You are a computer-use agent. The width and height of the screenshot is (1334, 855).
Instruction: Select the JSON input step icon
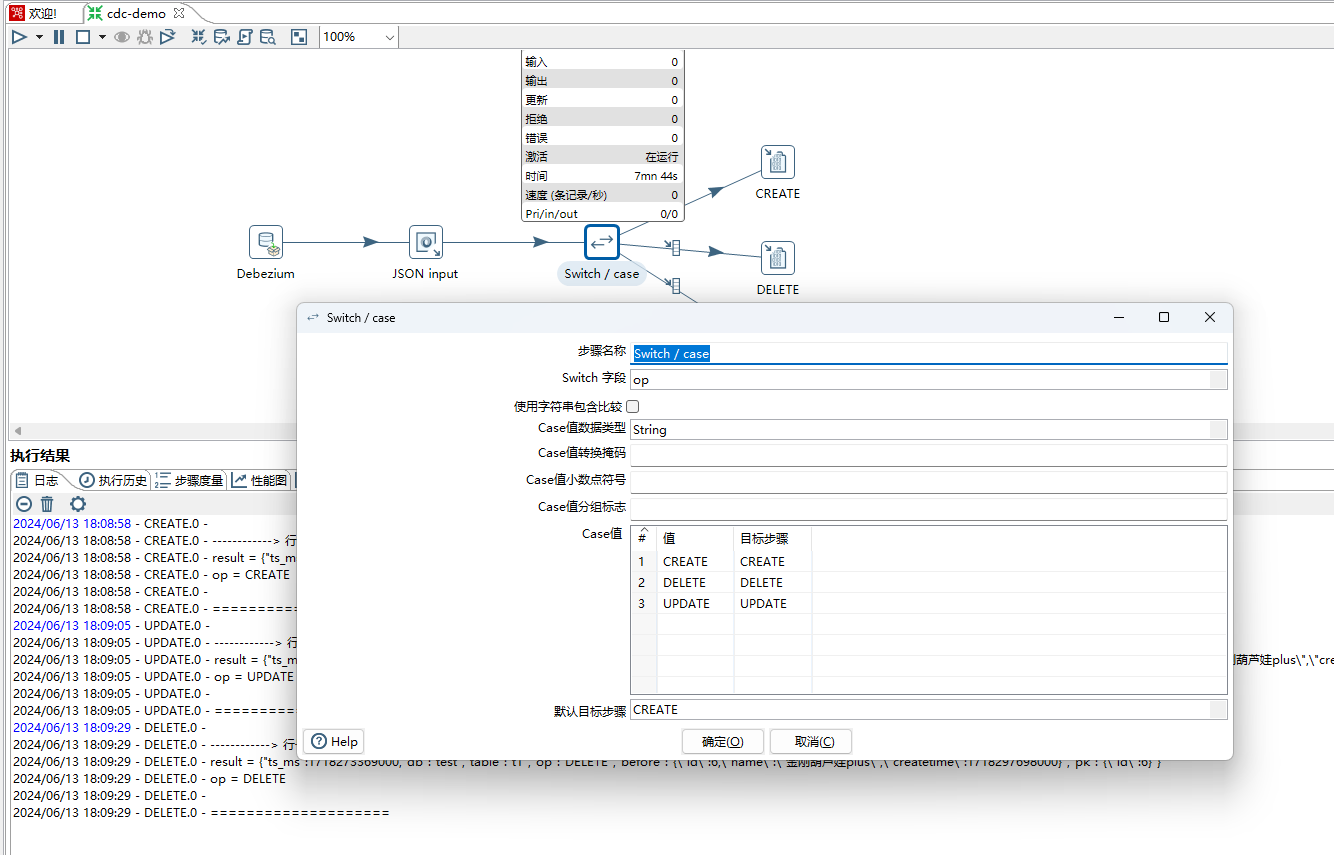tap(425, 243)
